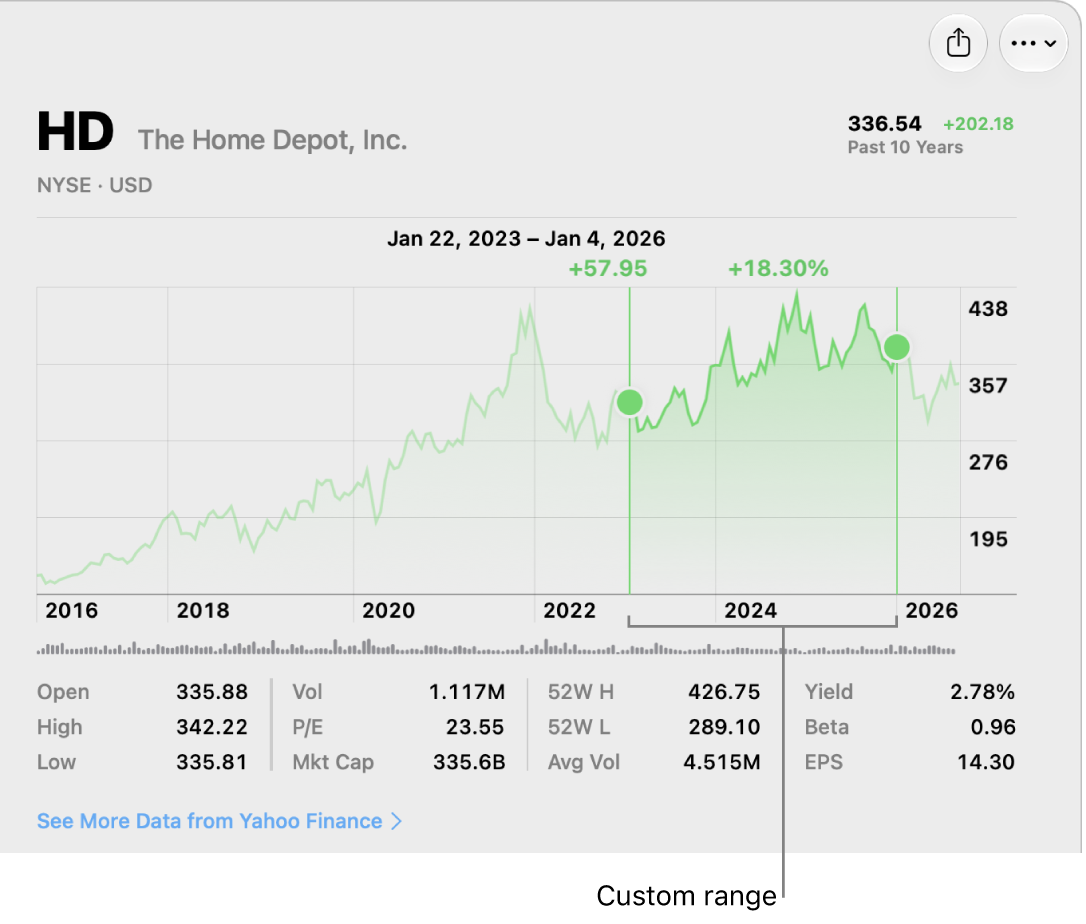Screen dimensions: 1086x924
Task: Click the Past 10 Years label
Action: pos(905,147)
